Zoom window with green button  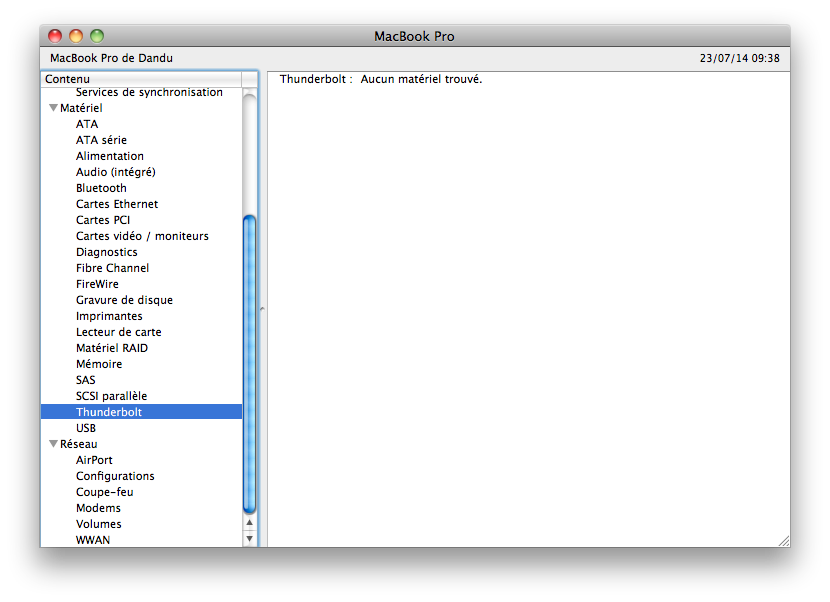97,36
